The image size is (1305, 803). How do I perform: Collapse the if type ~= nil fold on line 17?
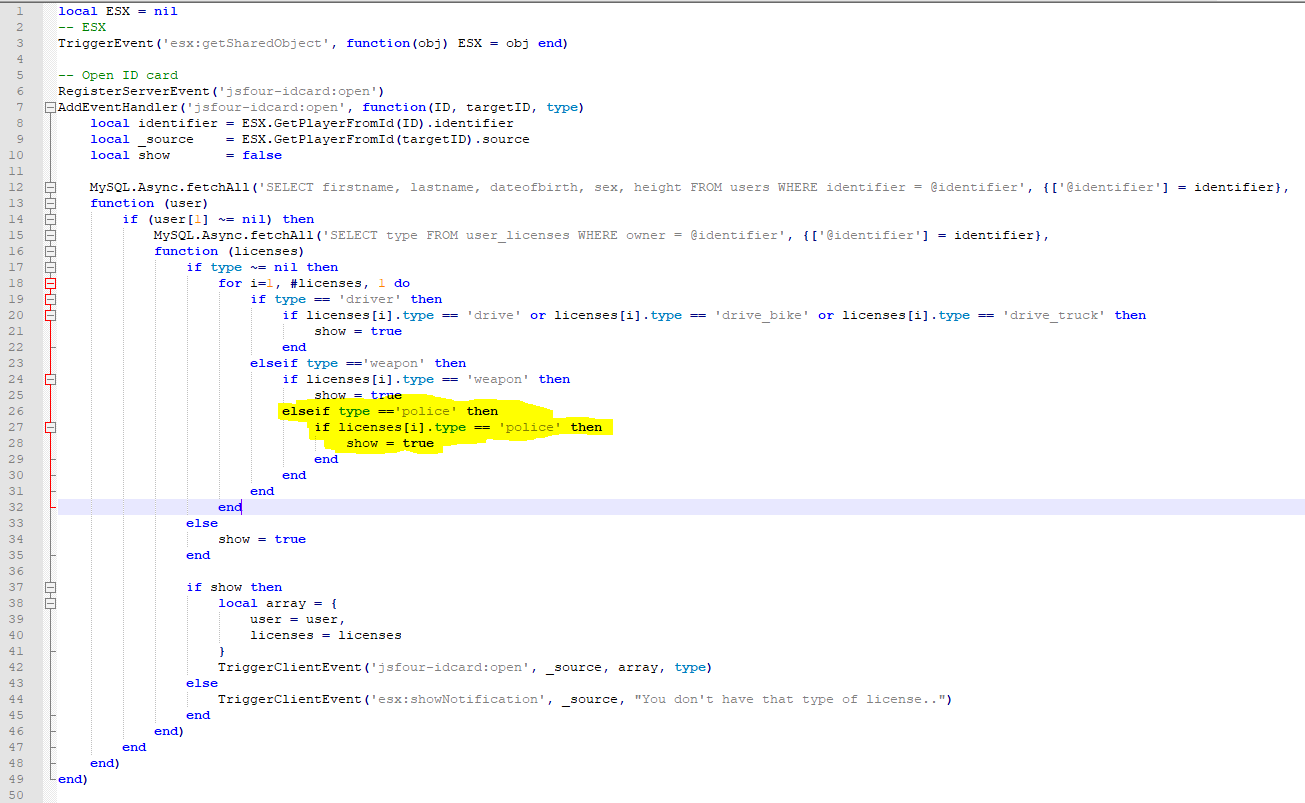[50, 267]
